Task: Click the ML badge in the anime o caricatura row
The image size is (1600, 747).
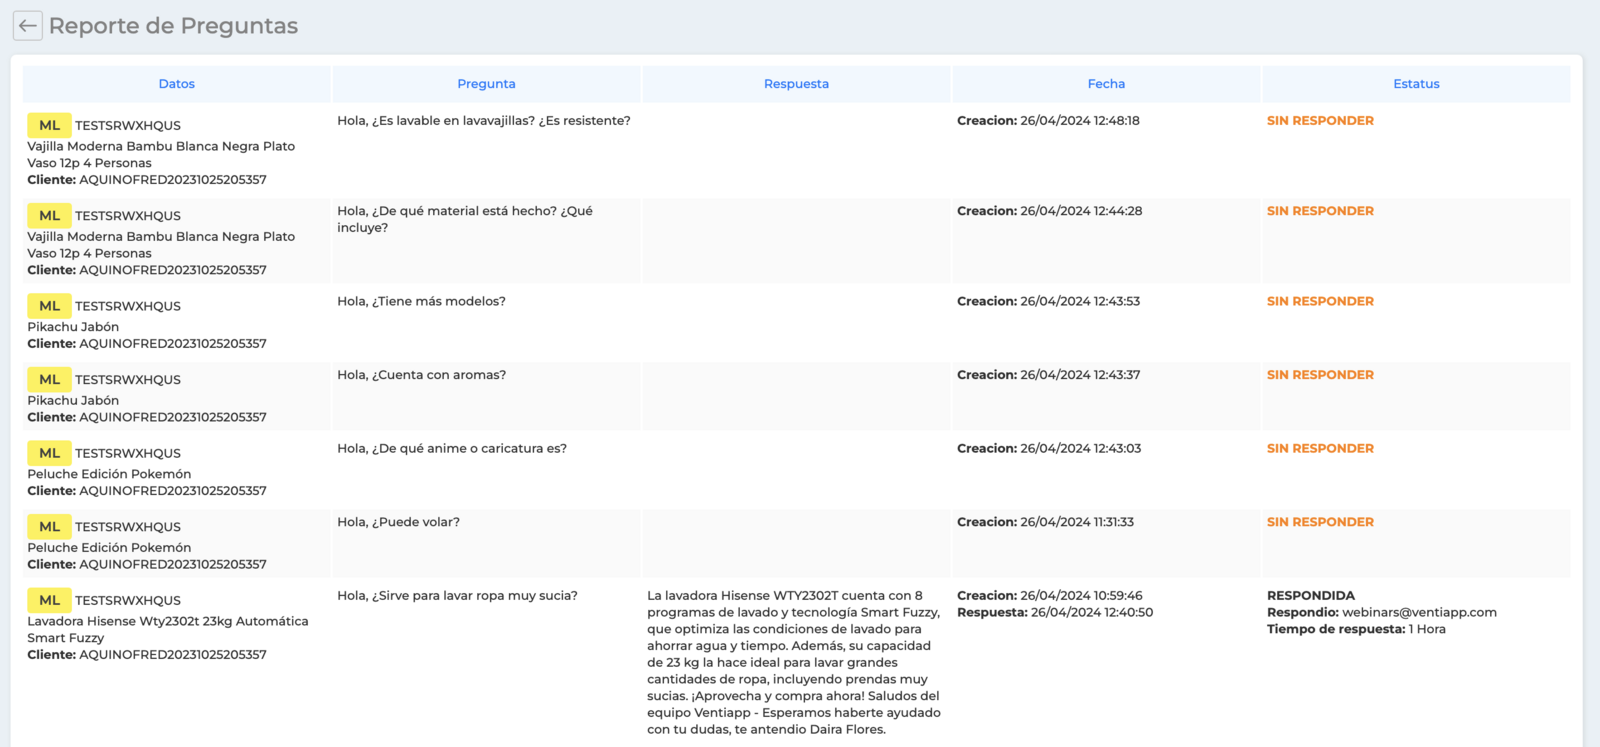Action: (x=49, y=453)
